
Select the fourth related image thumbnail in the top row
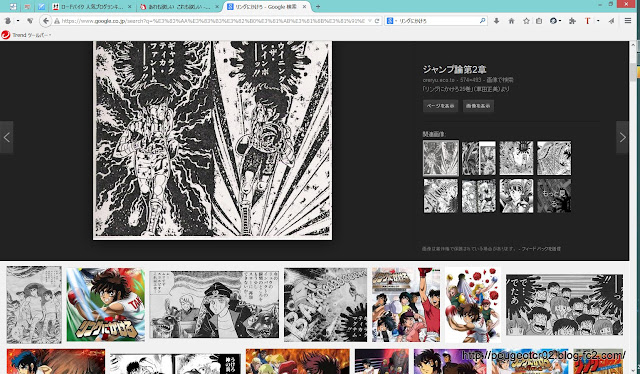point(554,158)
